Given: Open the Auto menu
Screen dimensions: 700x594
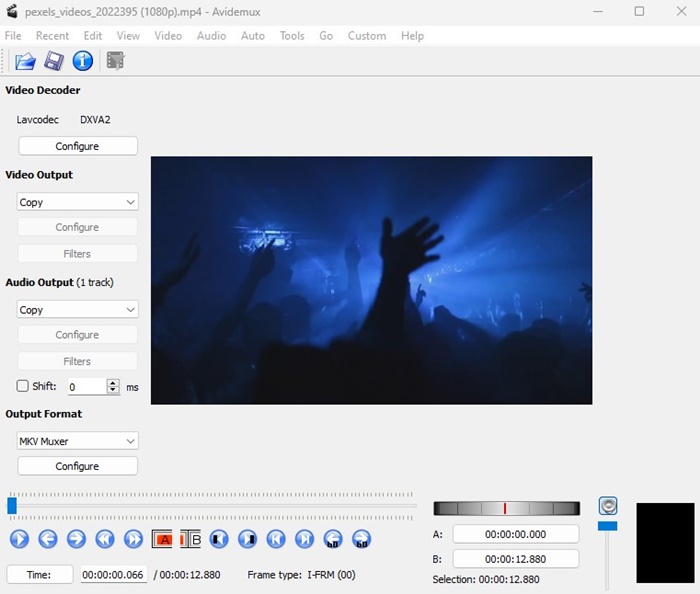Looking at the screenshot, I should [253, 36].
